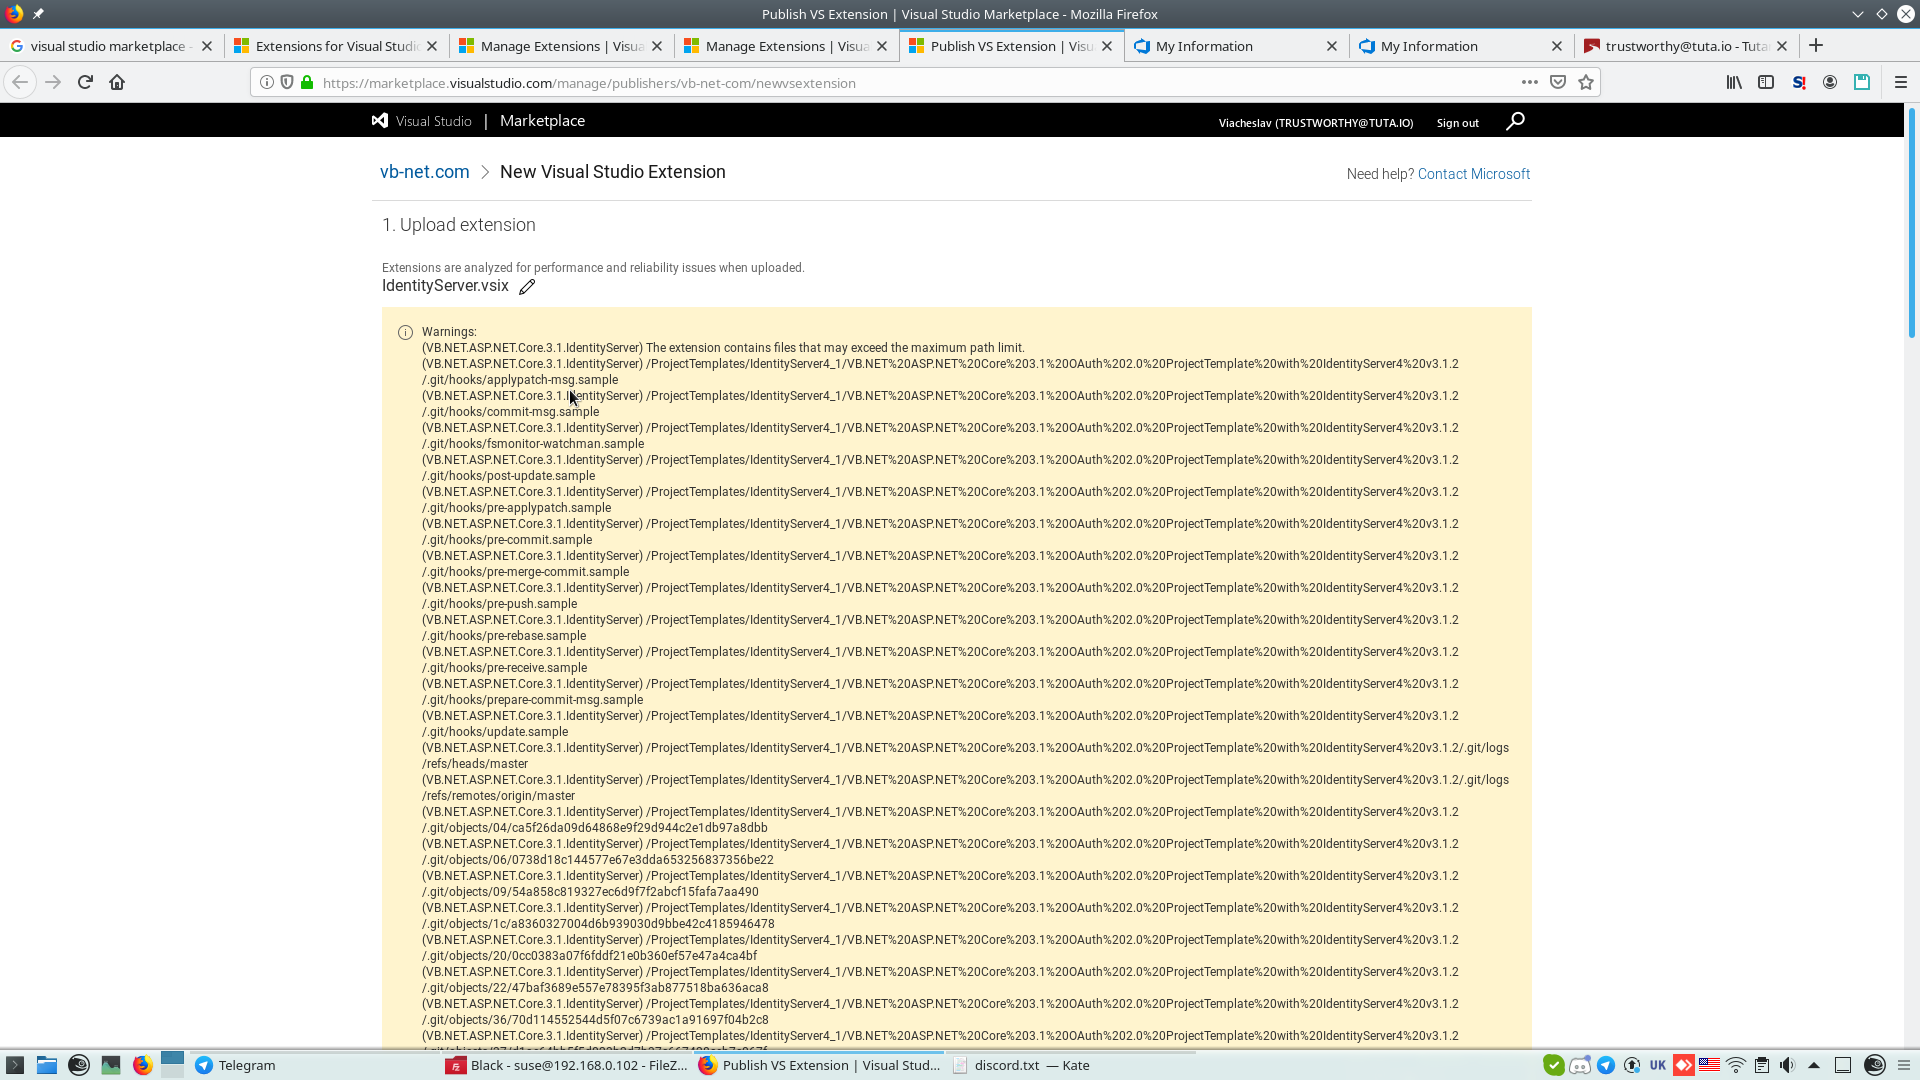The image size is (1920, 1080).
Task: Open the Firefox library icon
Action: point(1734,82)
